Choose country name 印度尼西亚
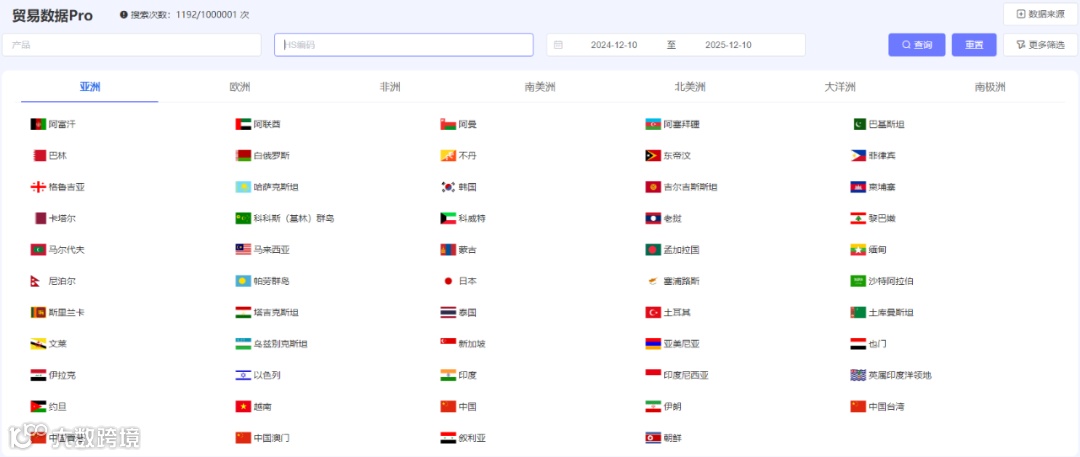This screenshot has width=1080, height=457. pyautogui.click(x=686, y=375)
